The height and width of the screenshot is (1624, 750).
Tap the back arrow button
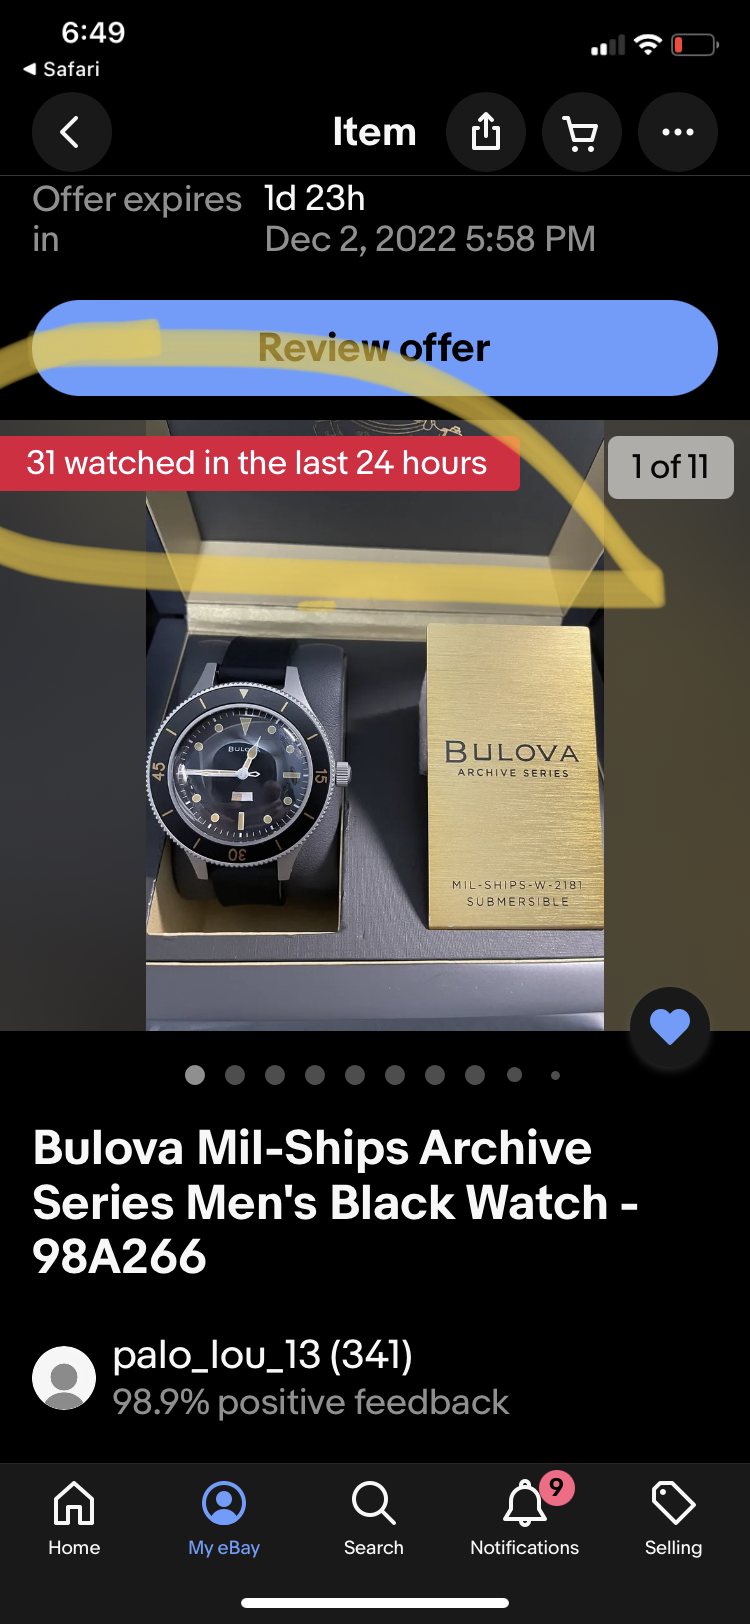[71, 132]
